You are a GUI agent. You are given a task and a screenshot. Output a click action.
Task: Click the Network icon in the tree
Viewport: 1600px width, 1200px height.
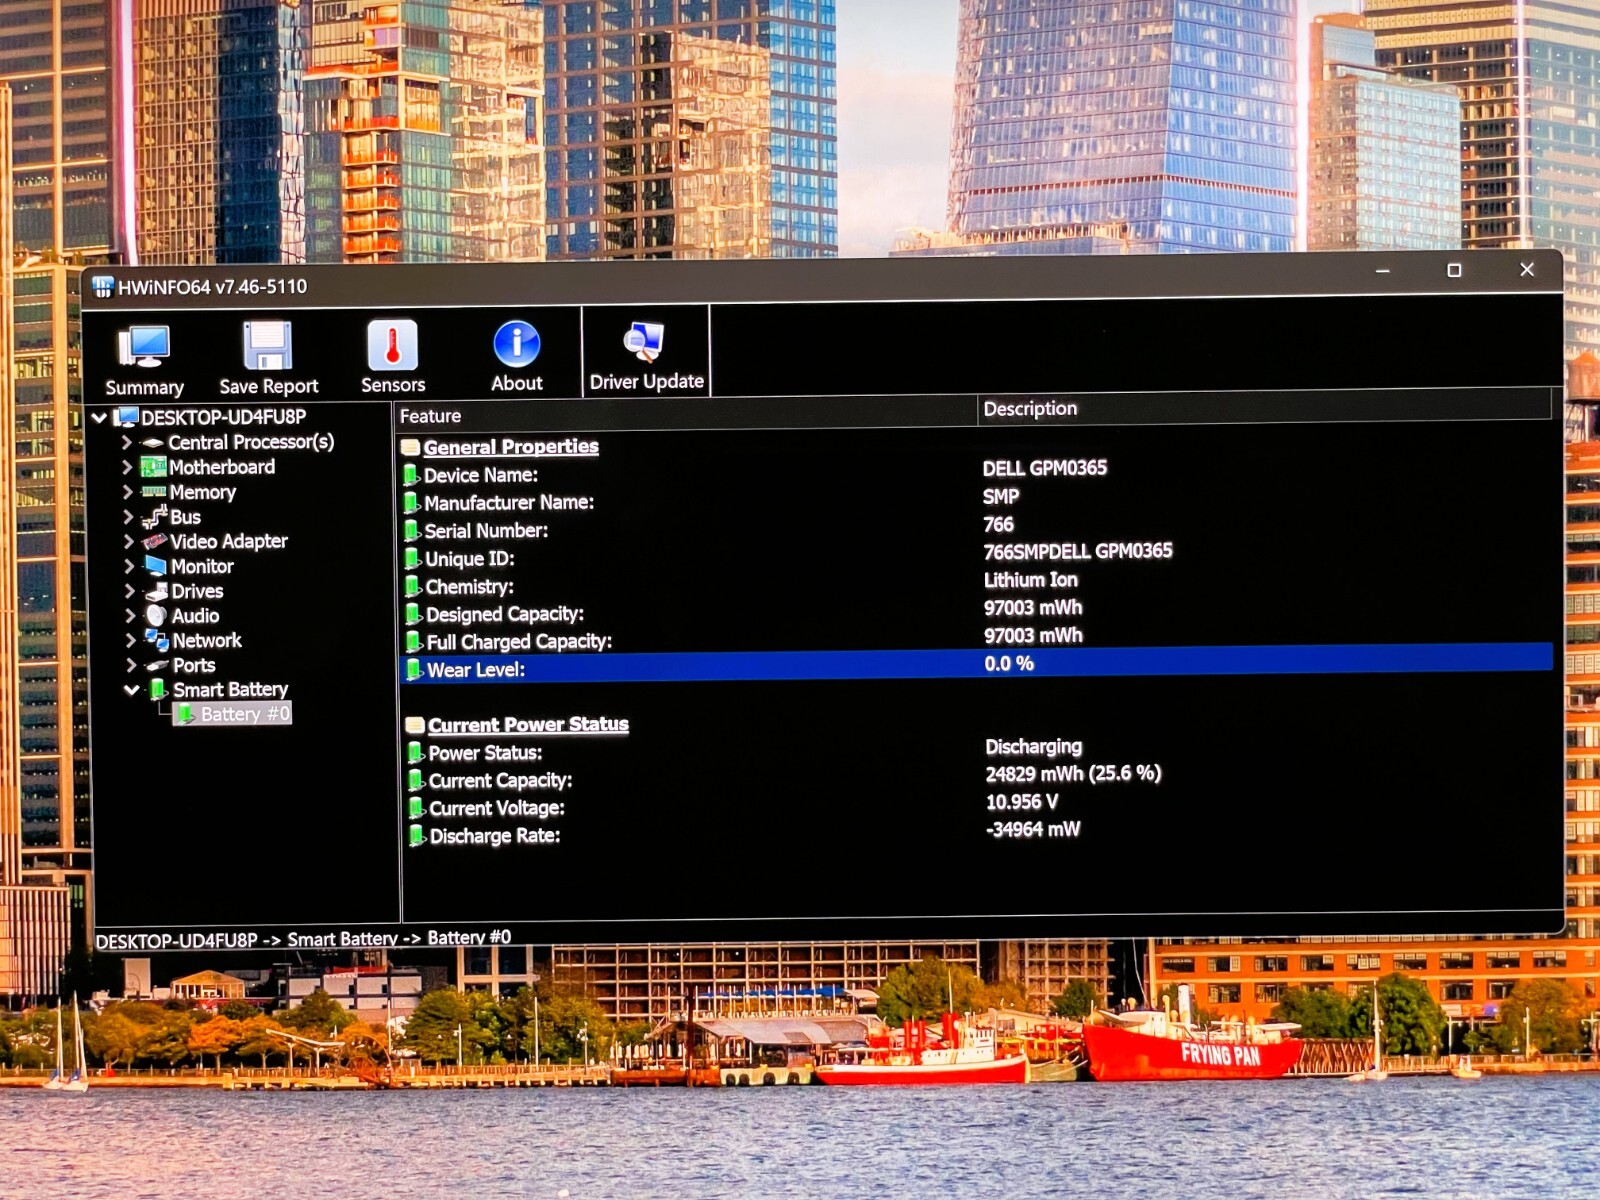(x=157, y=640)
